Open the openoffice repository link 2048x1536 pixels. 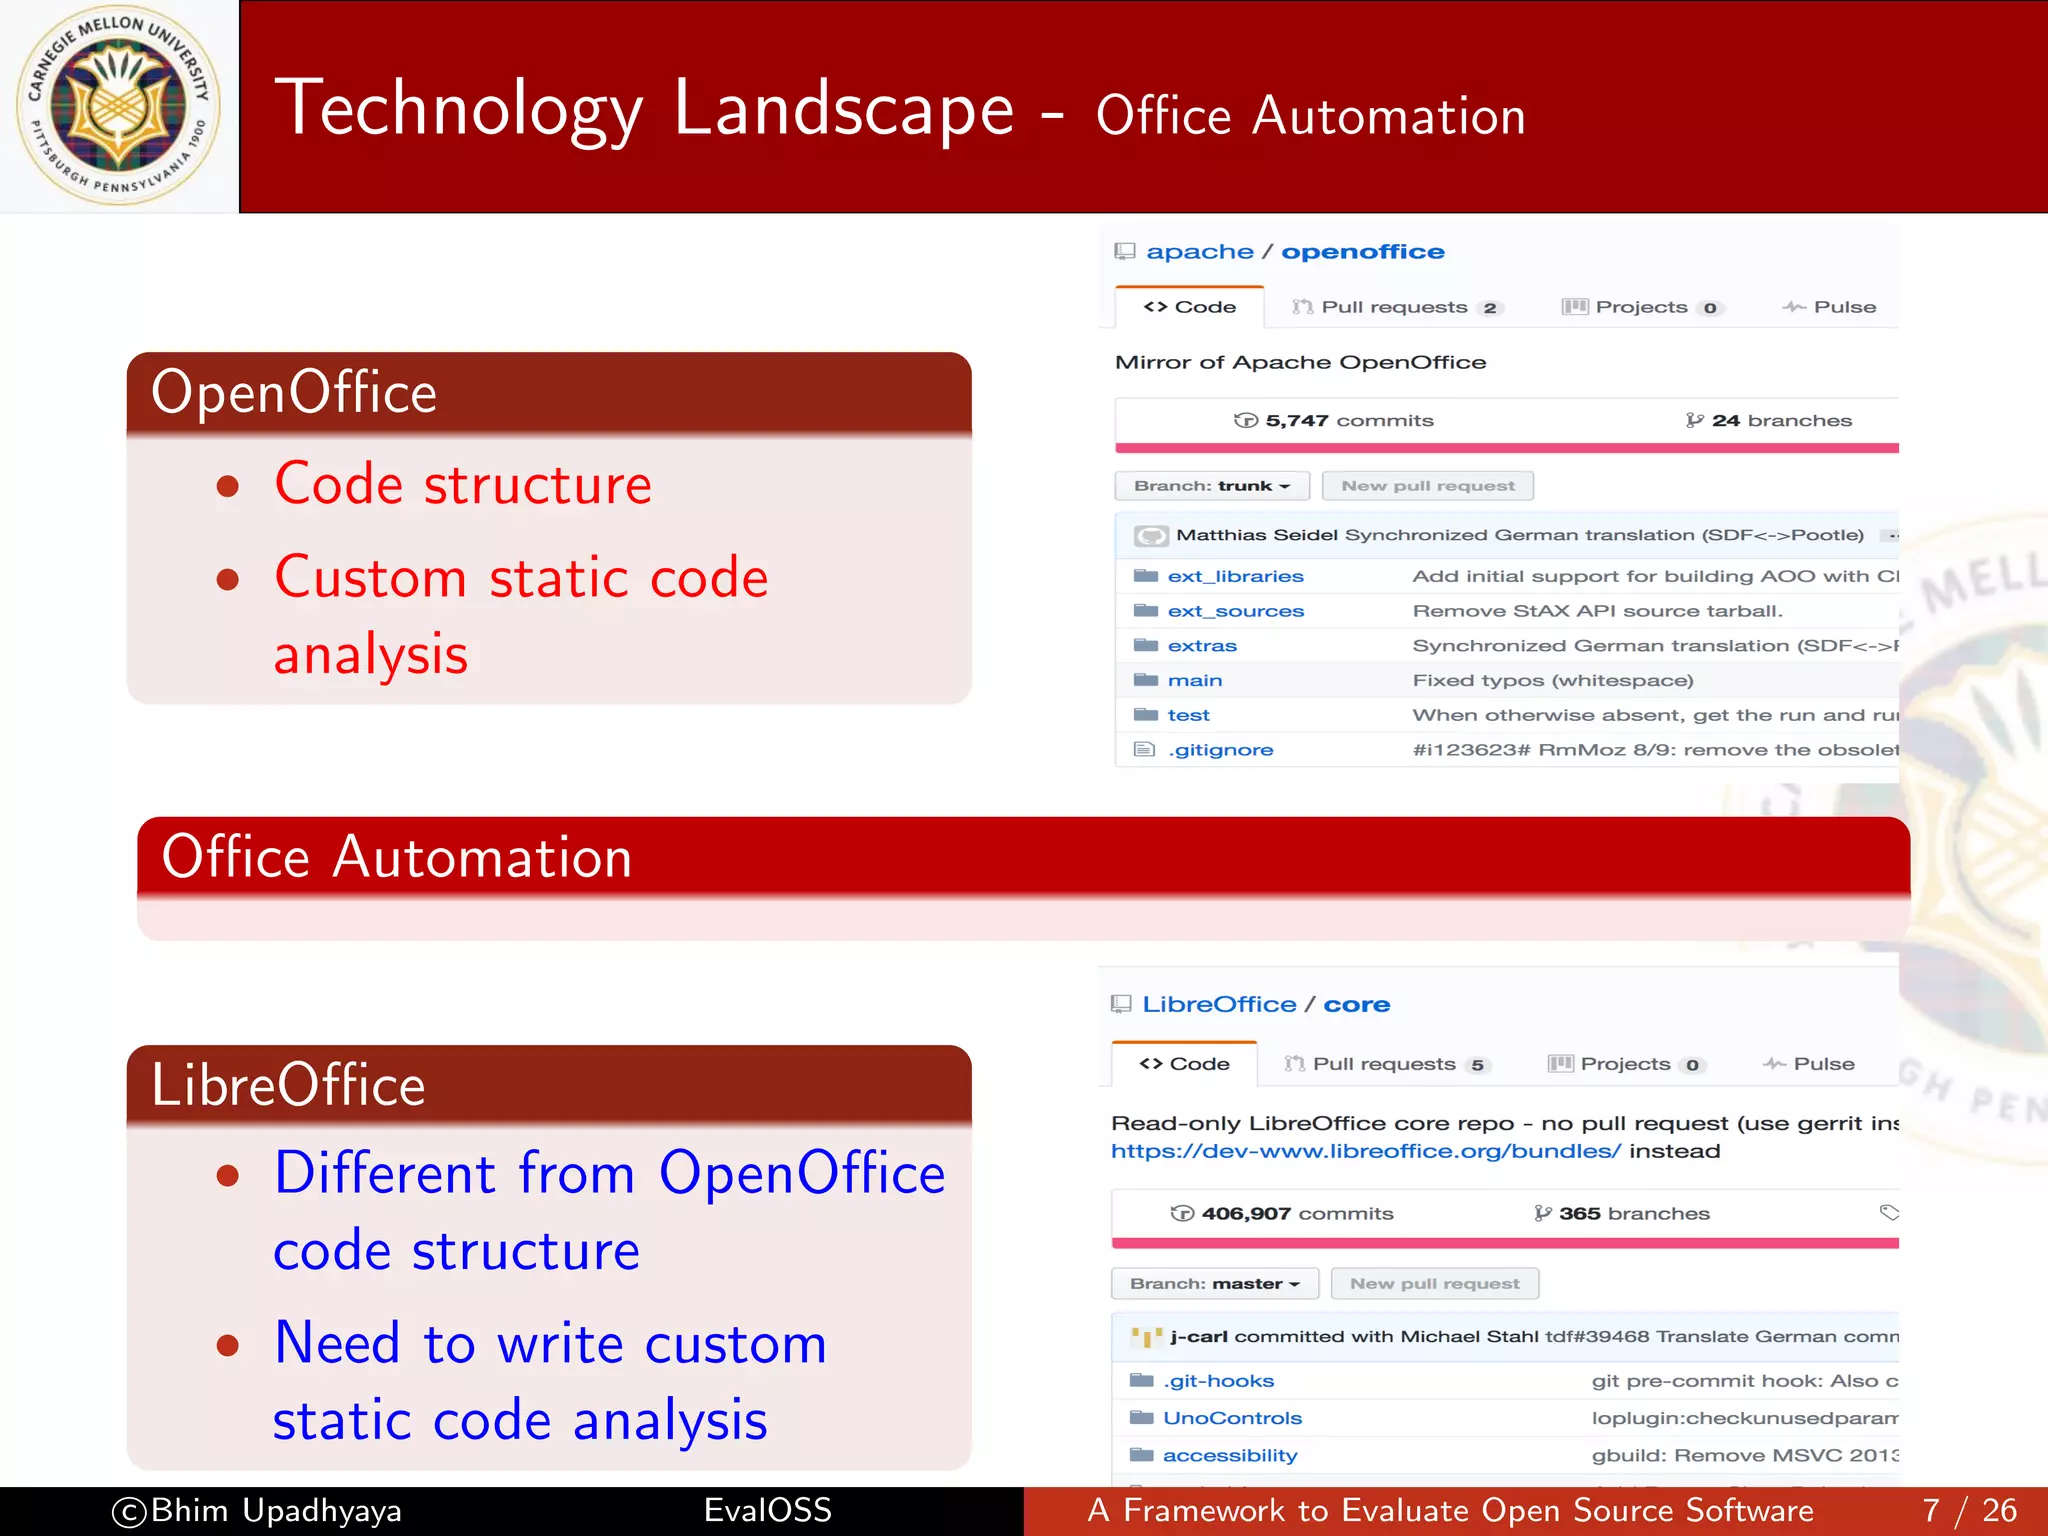click(1363, 252)
